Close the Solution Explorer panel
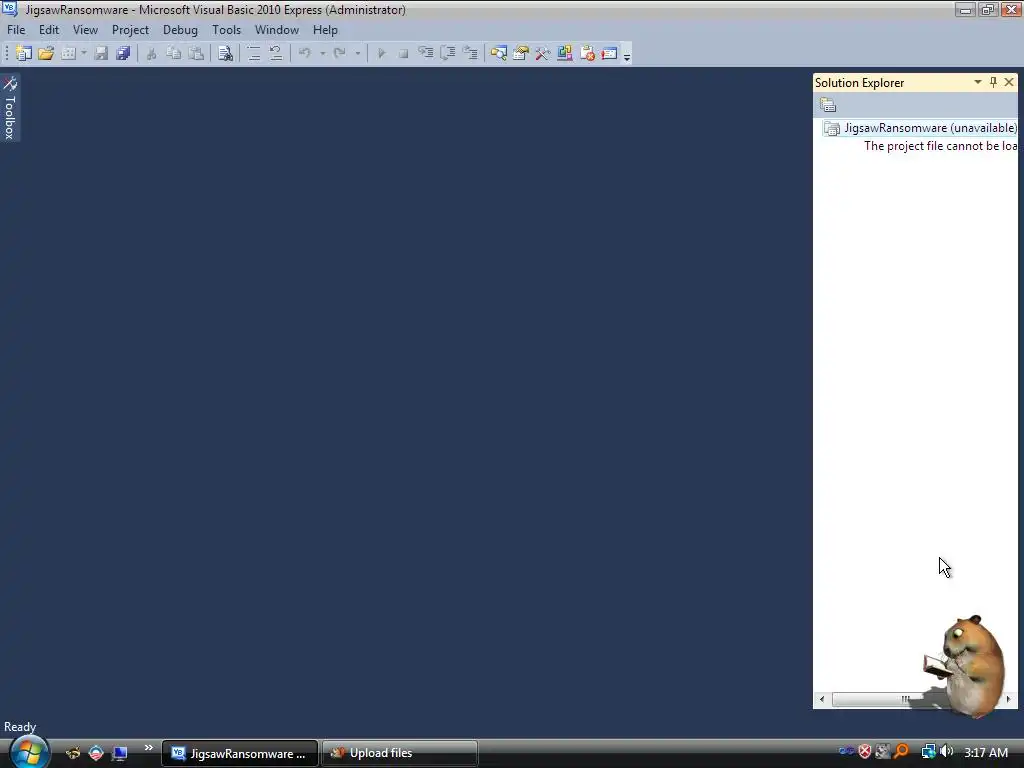The width and height of the screenshot is (1024, 768). [x=1009, y=82]
